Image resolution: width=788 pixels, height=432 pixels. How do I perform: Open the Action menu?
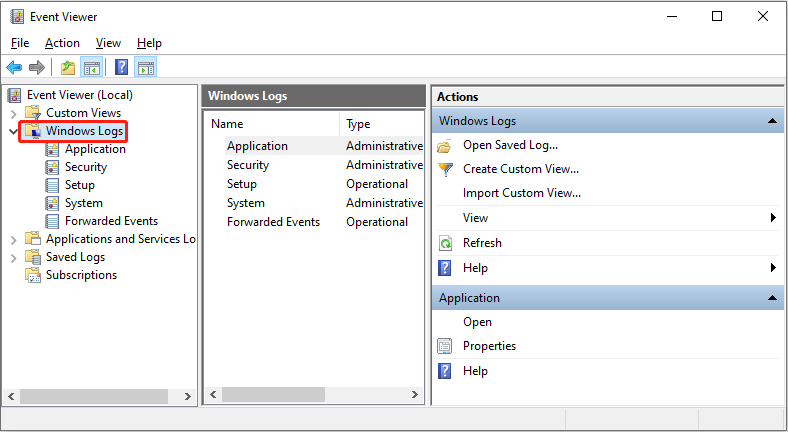pyautogui.click(x=62, y=43)
